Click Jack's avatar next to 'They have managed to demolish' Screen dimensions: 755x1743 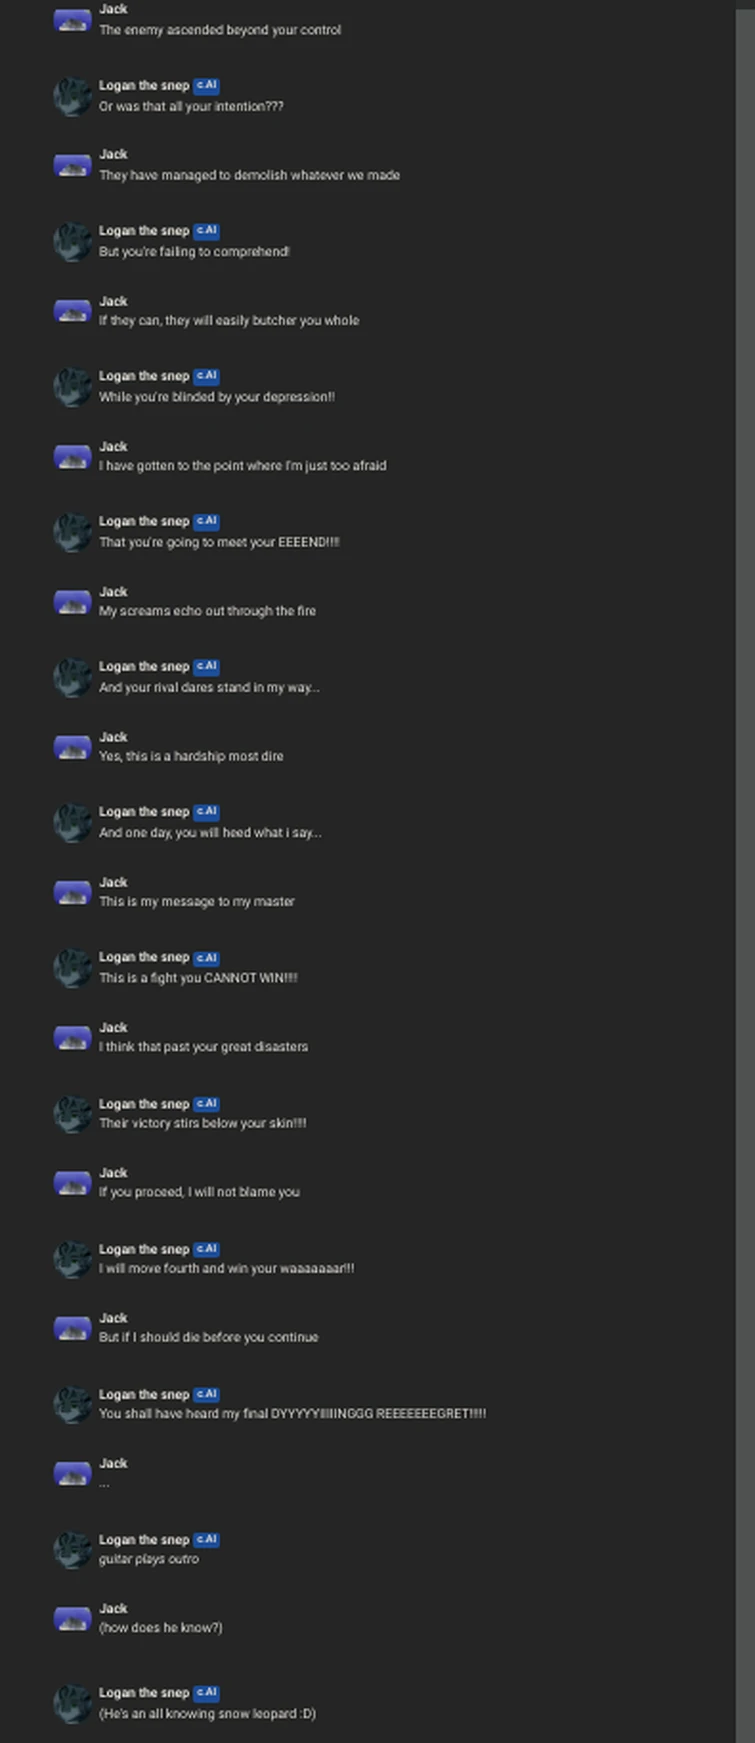coord(72,165)
